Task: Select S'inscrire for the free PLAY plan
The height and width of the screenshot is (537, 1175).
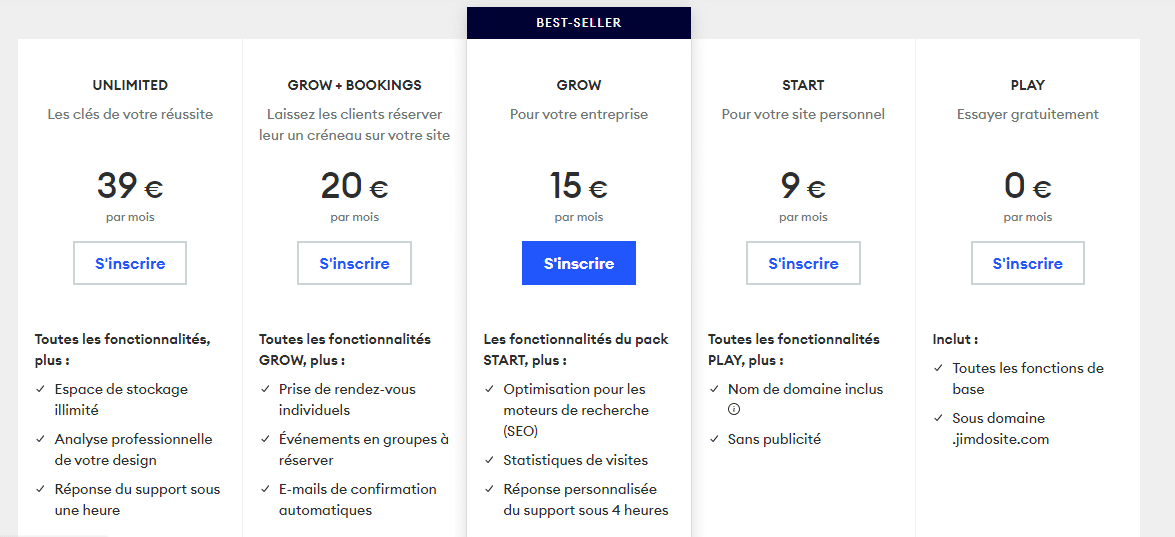Action: [1027, 263]
